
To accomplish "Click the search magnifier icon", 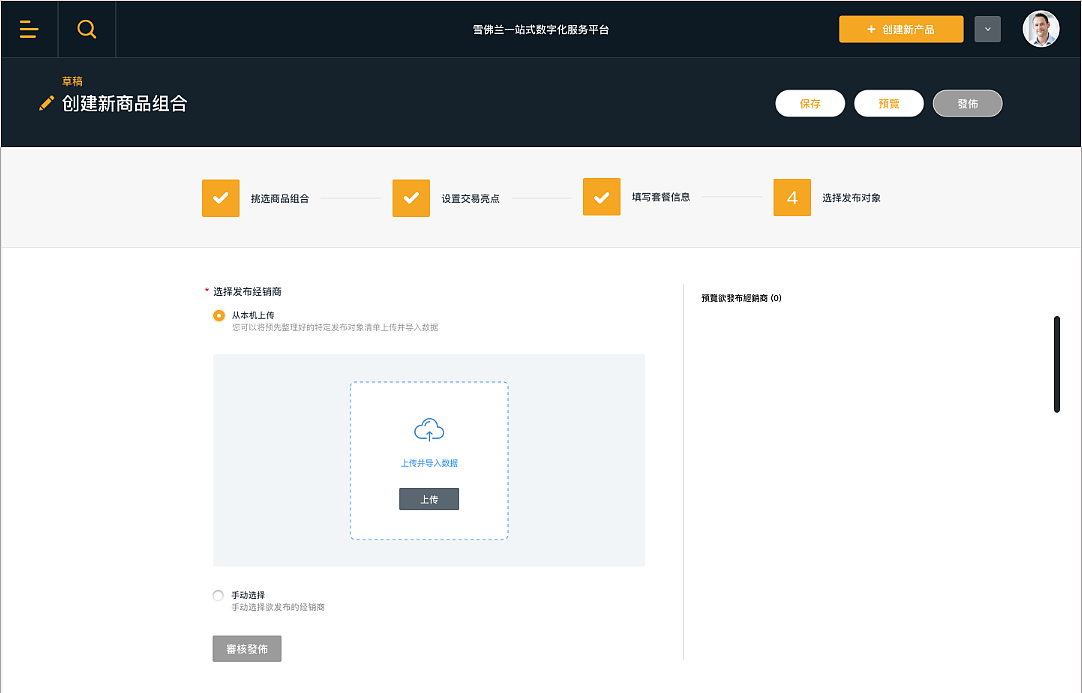I will [86, 29].
